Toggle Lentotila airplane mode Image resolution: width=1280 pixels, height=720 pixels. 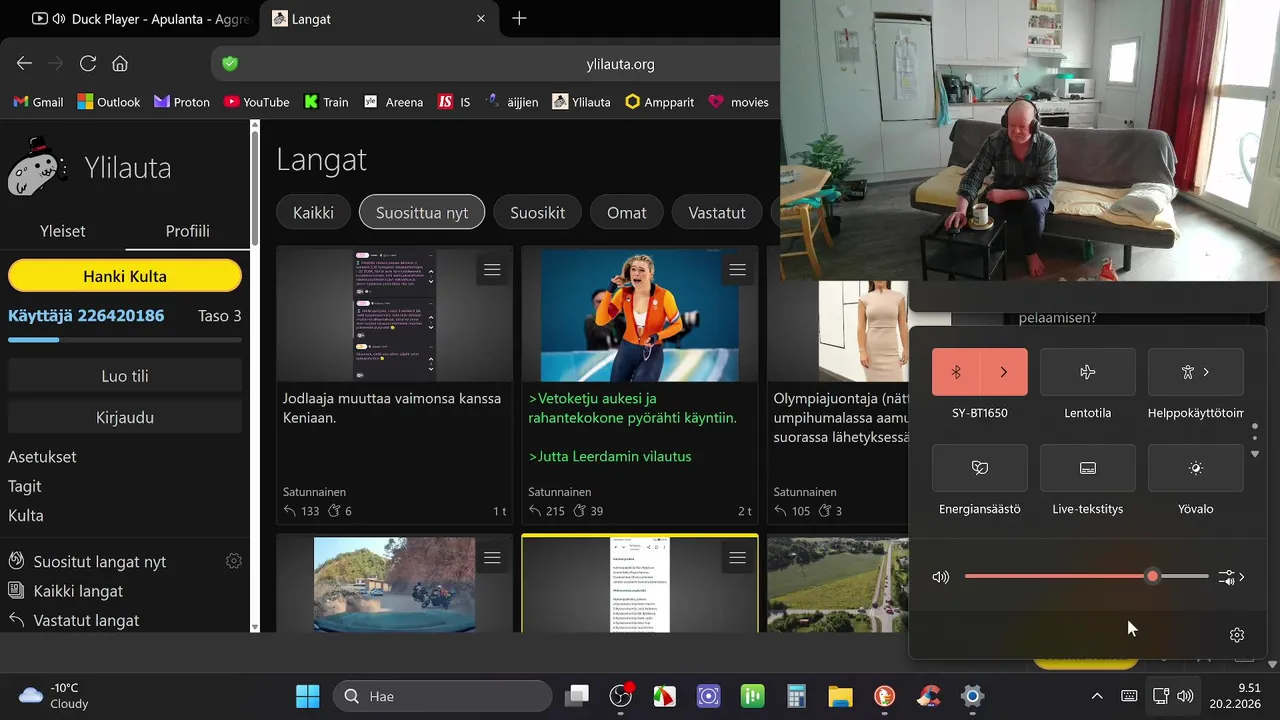pos(1088,372)
